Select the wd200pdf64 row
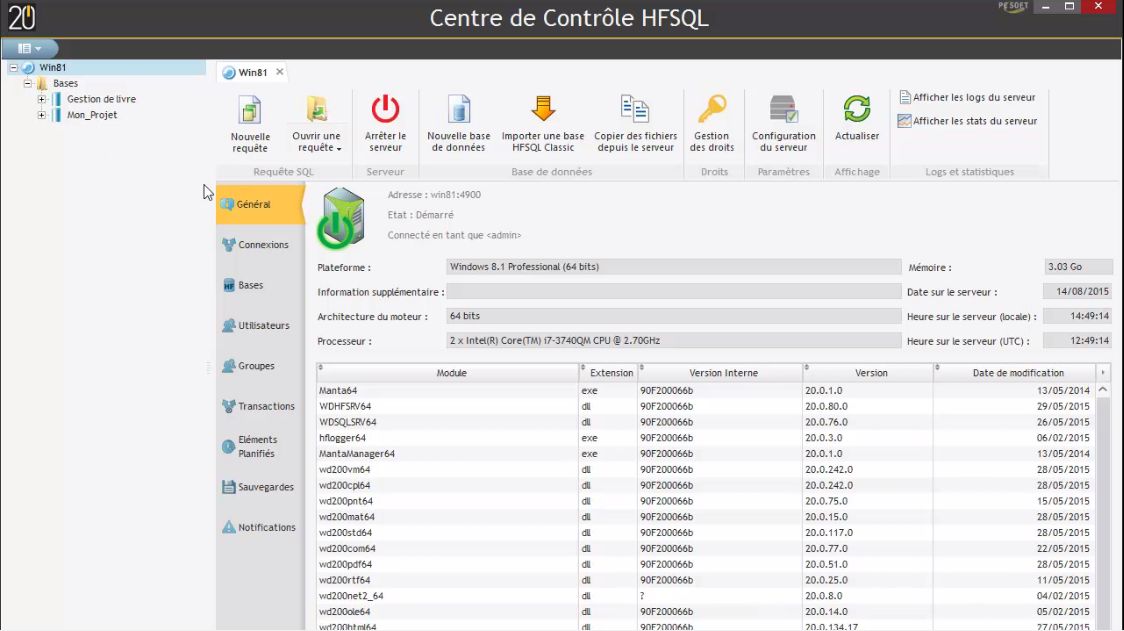 [705, 564]
